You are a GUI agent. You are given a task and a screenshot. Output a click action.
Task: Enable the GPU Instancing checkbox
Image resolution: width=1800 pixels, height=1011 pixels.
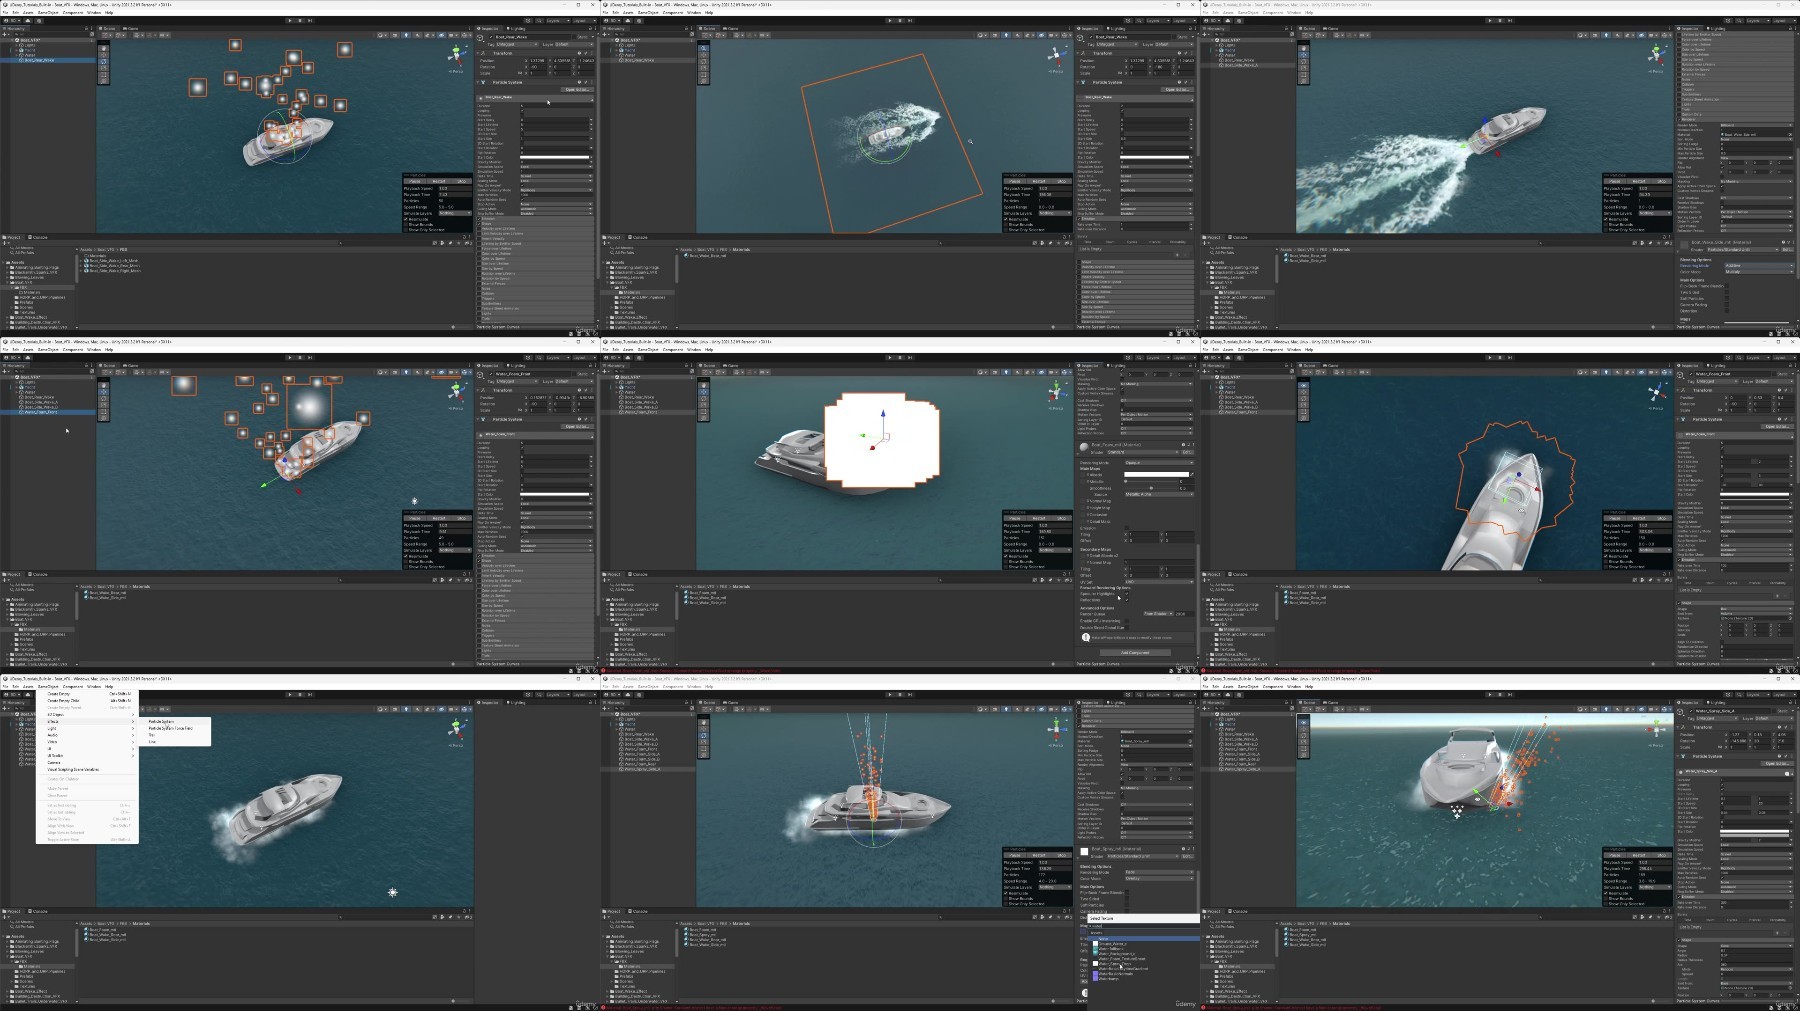pos(1127,621)
